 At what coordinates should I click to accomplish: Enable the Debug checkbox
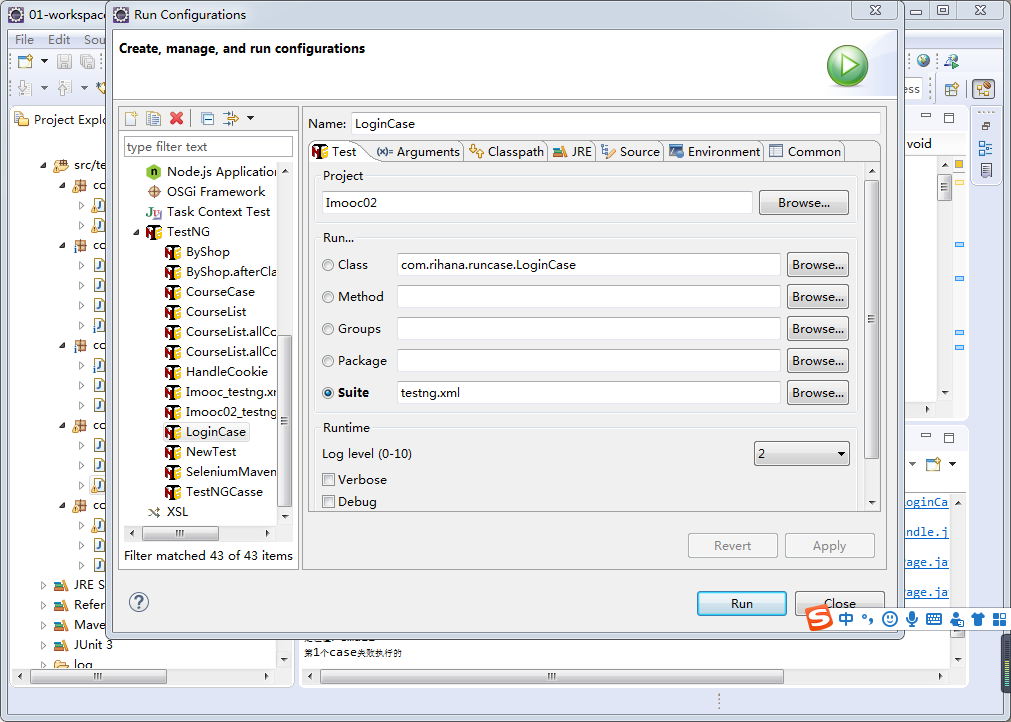pyautogui.click(x=329, y=502)
